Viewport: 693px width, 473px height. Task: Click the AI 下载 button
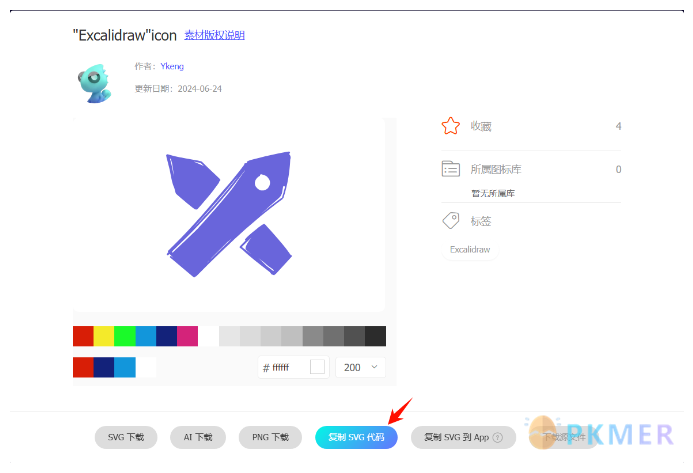click(x=198, y=437)
